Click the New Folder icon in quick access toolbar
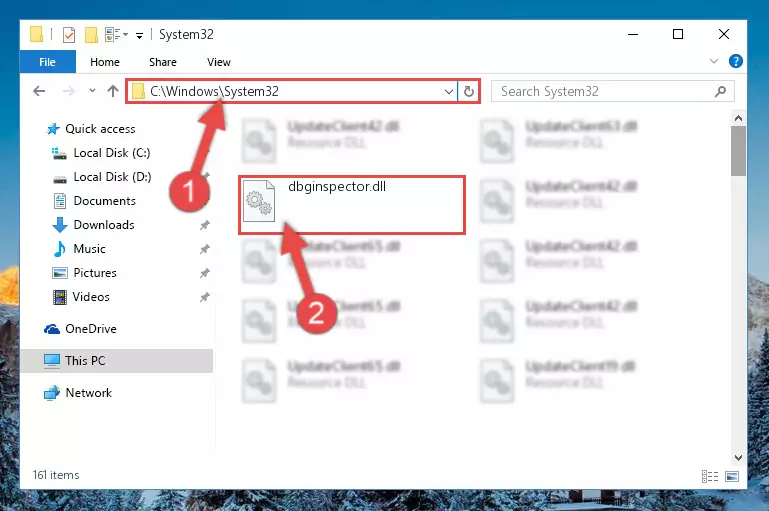The height and width of the screenshot is (511, 769). pyautogui.click(x=91, y=35)
